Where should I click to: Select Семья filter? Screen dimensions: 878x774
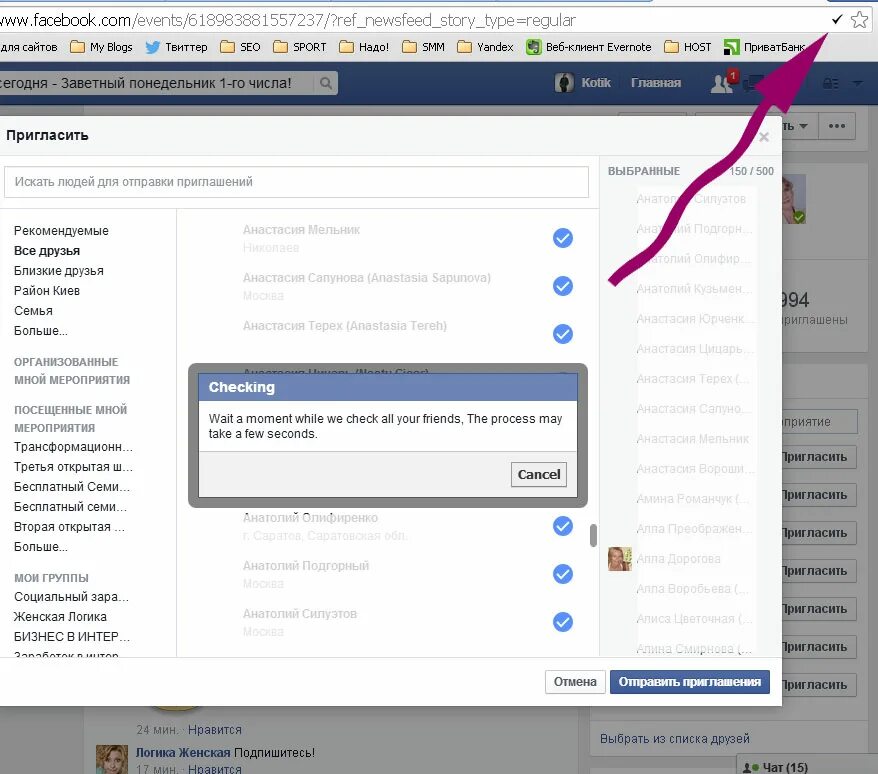click(33, 311)
